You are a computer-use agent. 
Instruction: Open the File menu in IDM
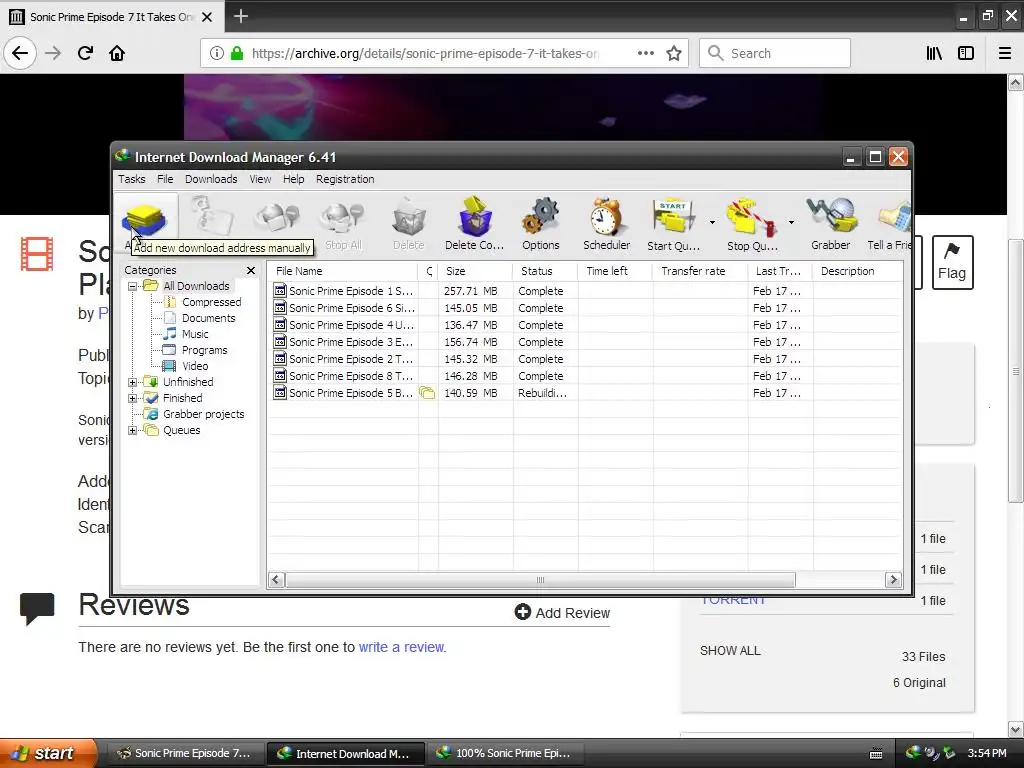coord(165,179)
